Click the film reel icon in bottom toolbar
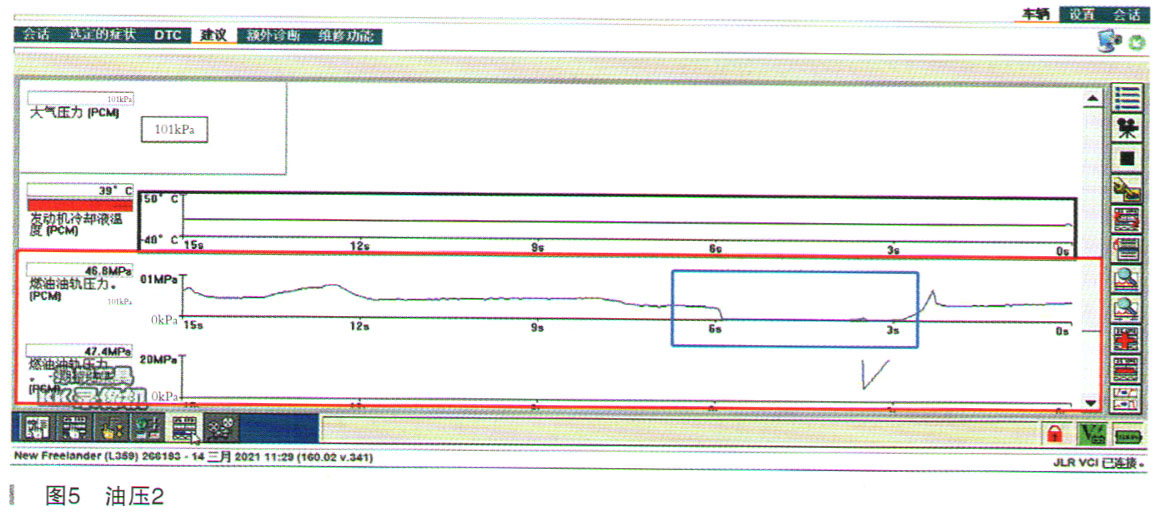The image size is (1161, 517). point(219,429)
